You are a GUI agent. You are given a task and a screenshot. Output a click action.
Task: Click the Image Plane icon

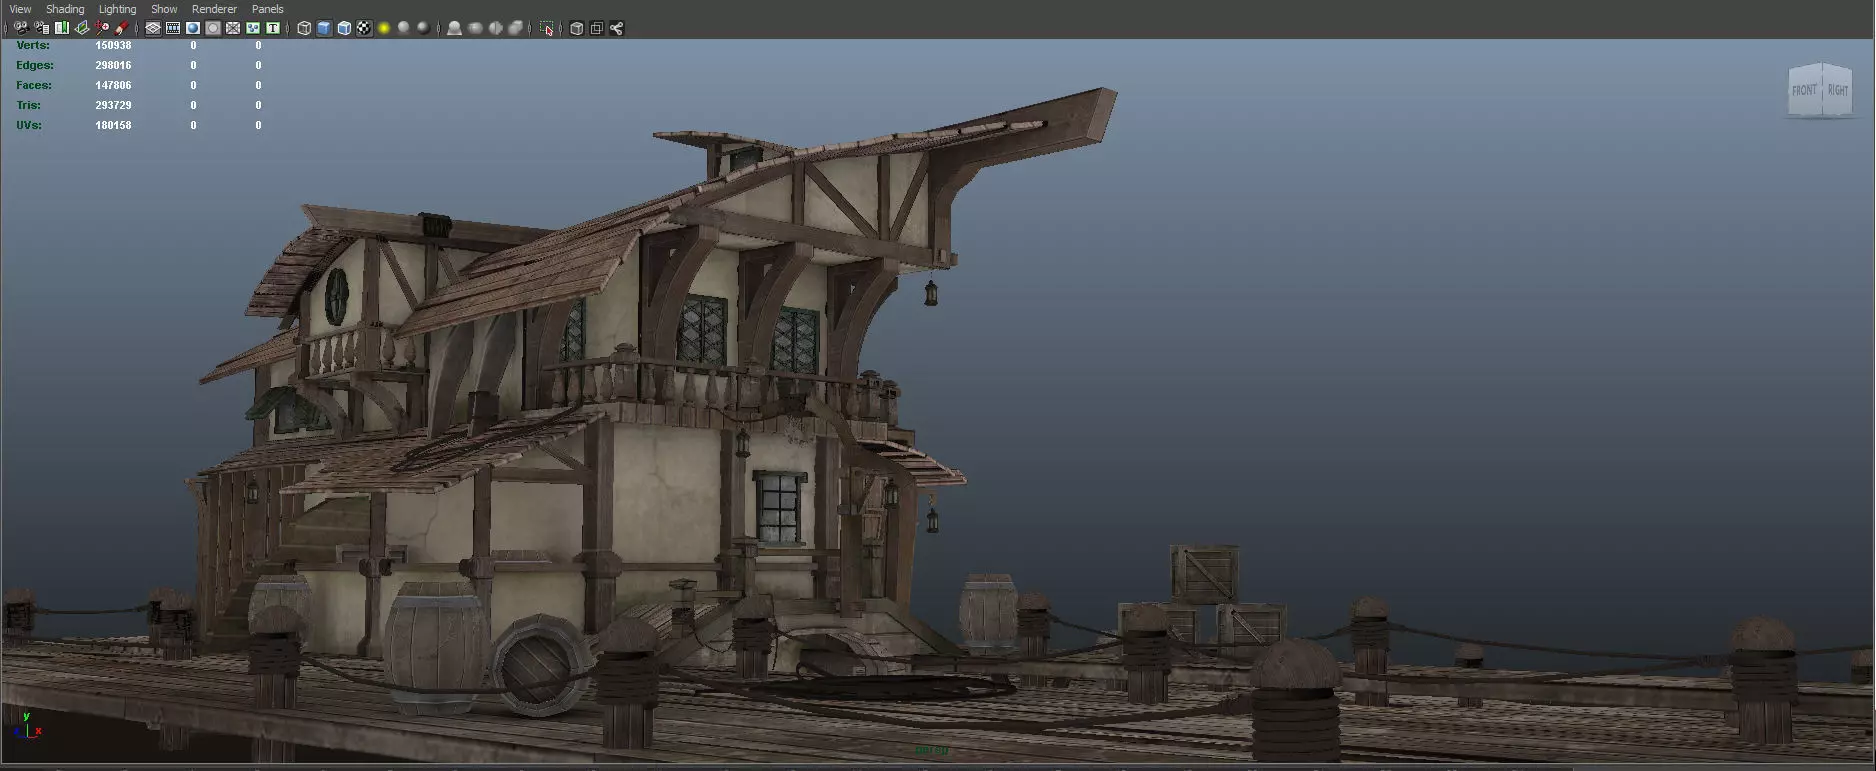click(x=82, y=28)
